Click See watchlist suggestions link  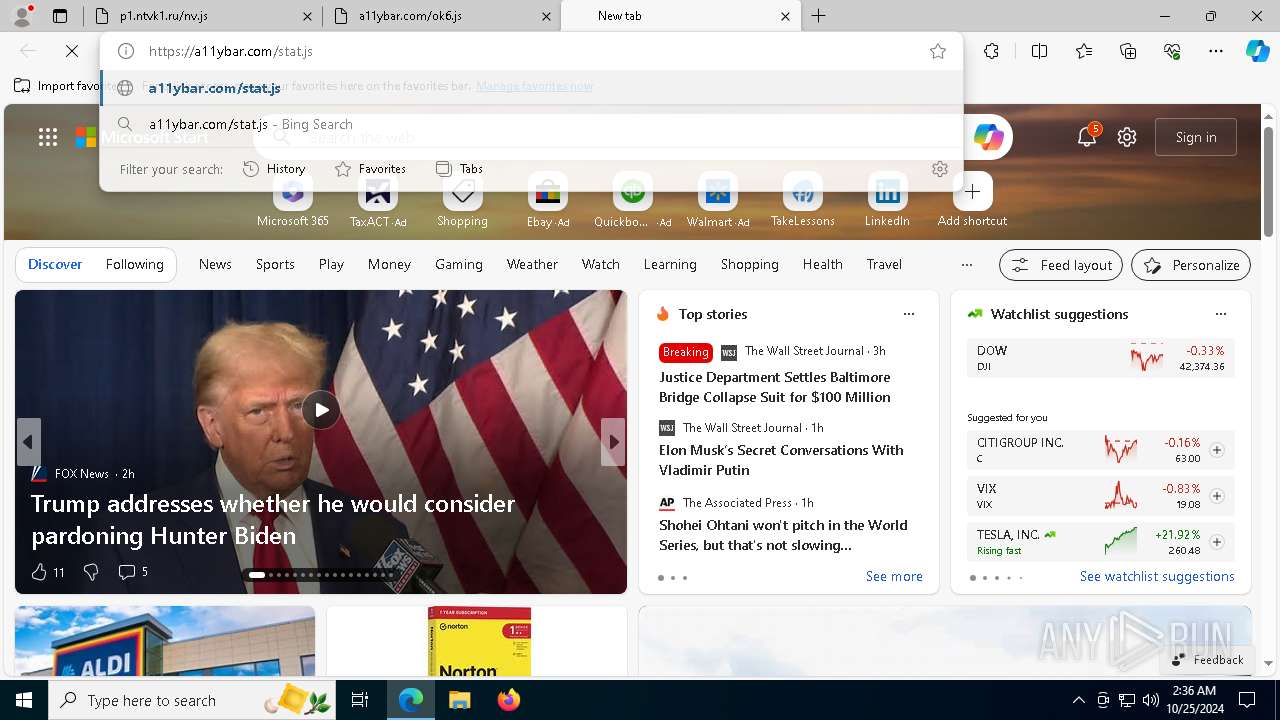coord(1157,576)
